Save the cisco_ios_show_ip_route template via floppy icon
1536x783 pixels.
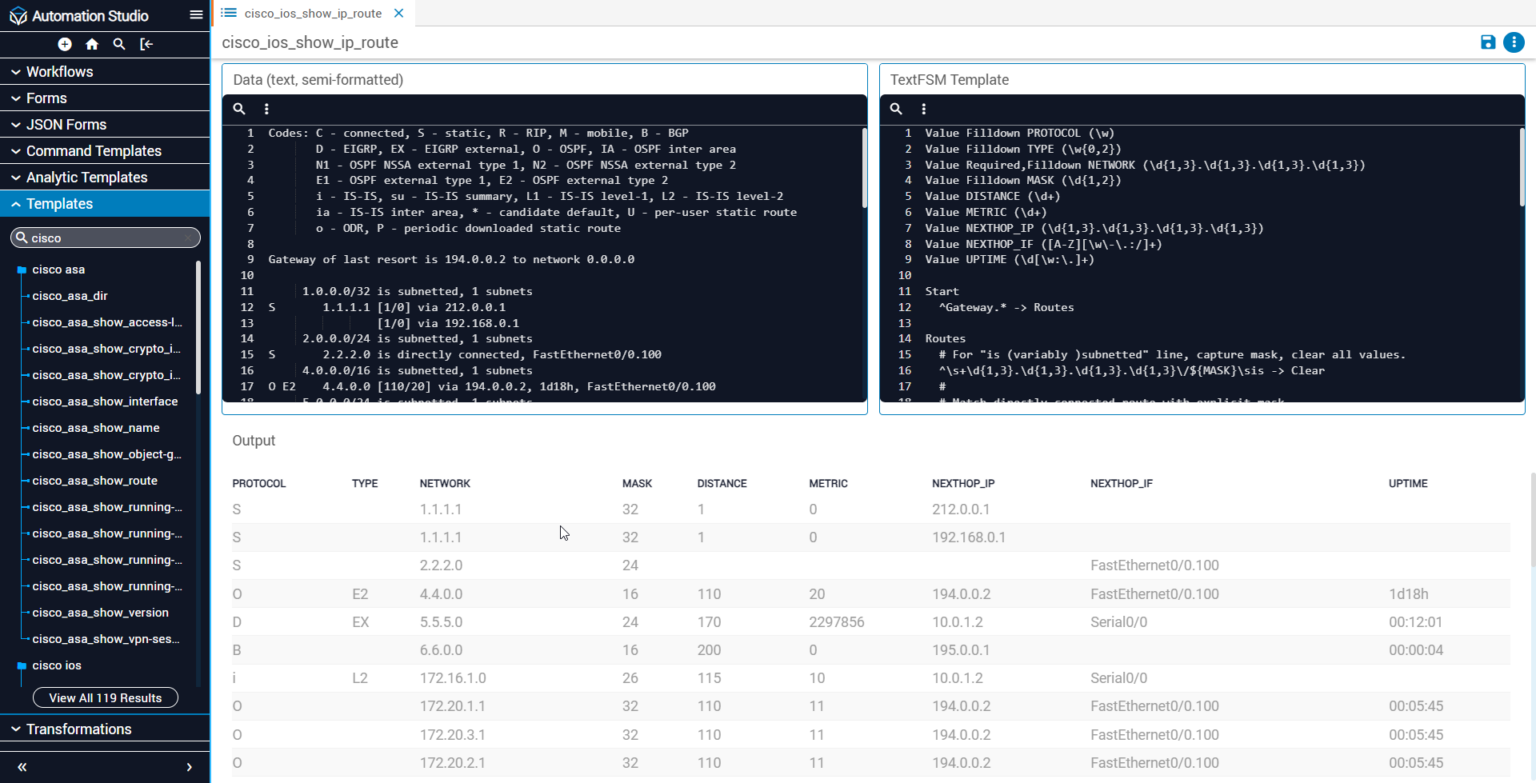point(1488,42)
